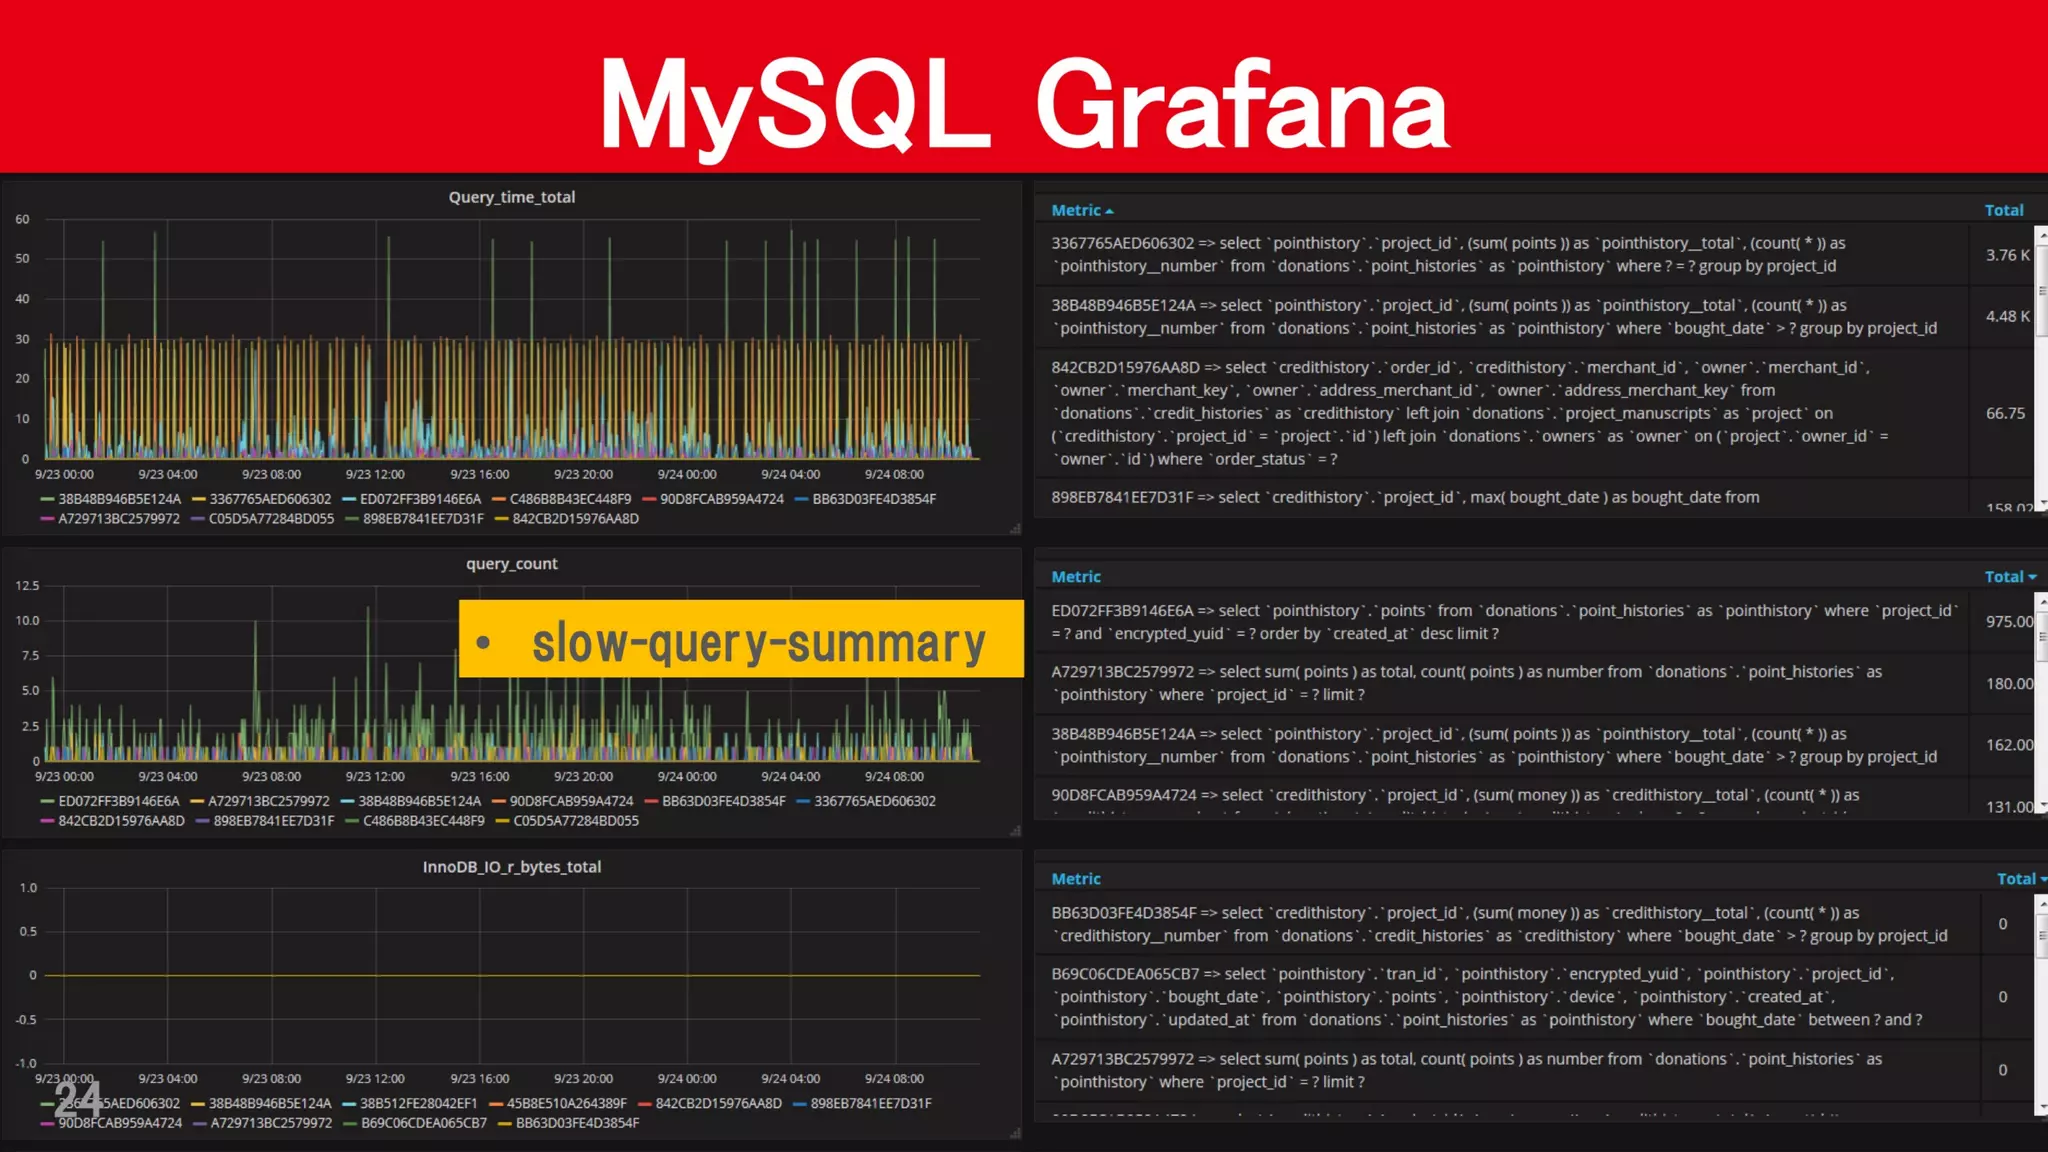Click scroll-down arrow in second metric table
Viewport: 2048px width, 1152px height.
click(x=2041, y=805)
